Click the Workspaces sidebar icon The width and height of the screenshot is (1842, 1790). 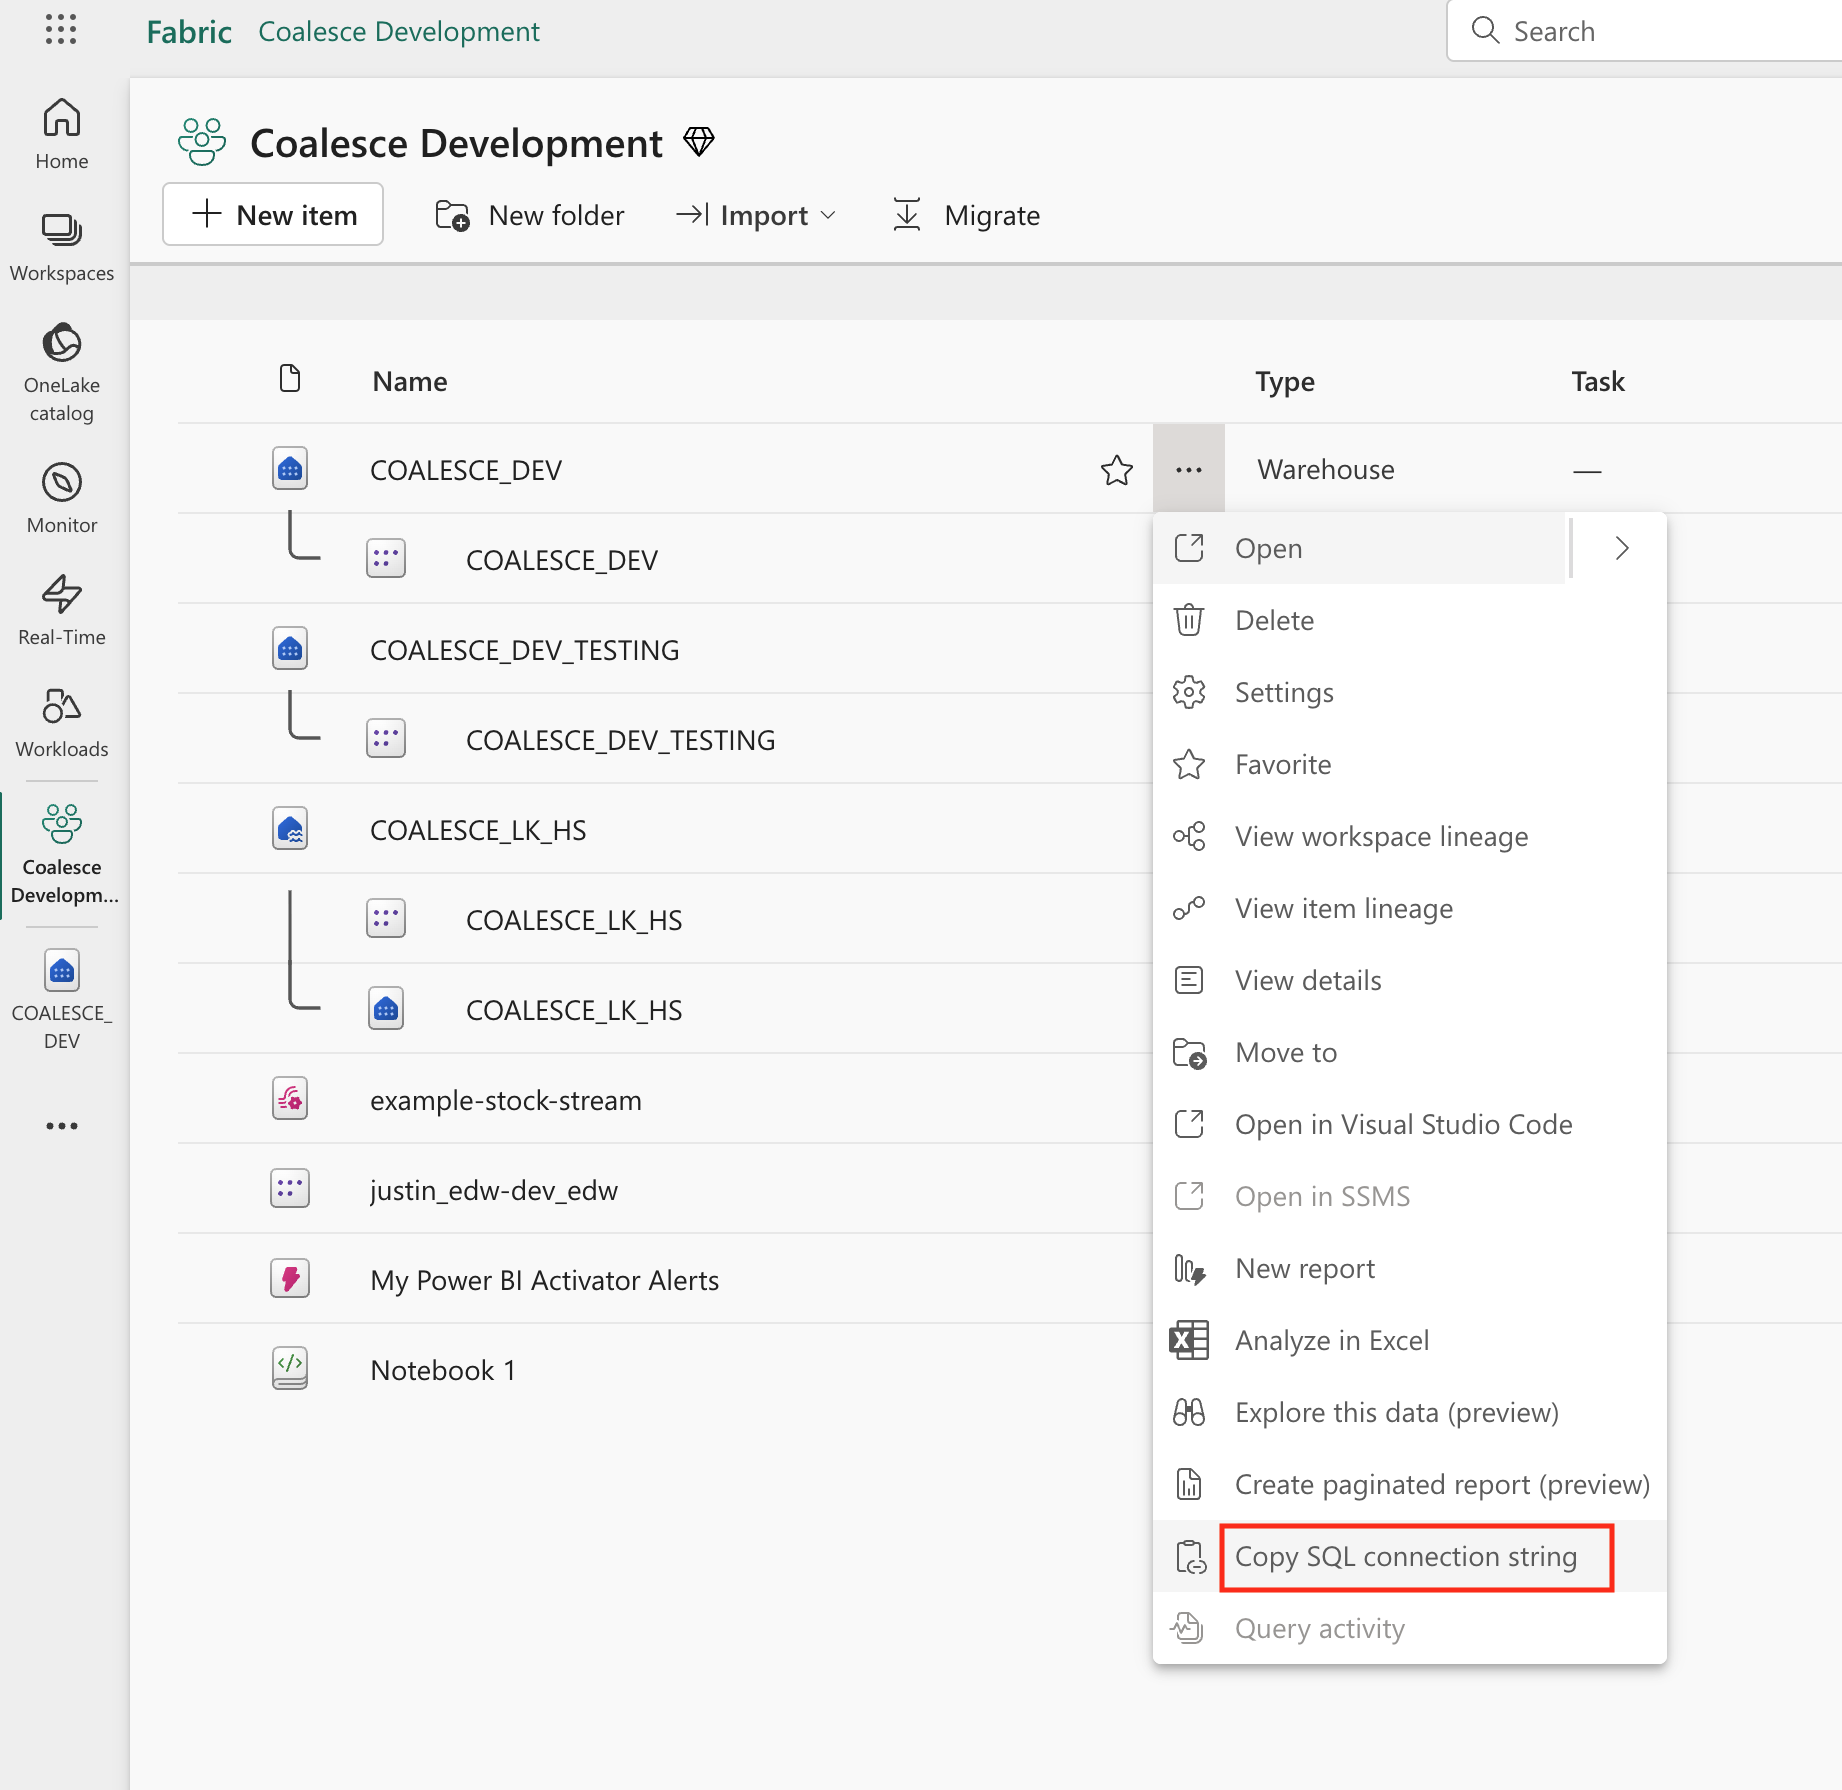[62, 246]
